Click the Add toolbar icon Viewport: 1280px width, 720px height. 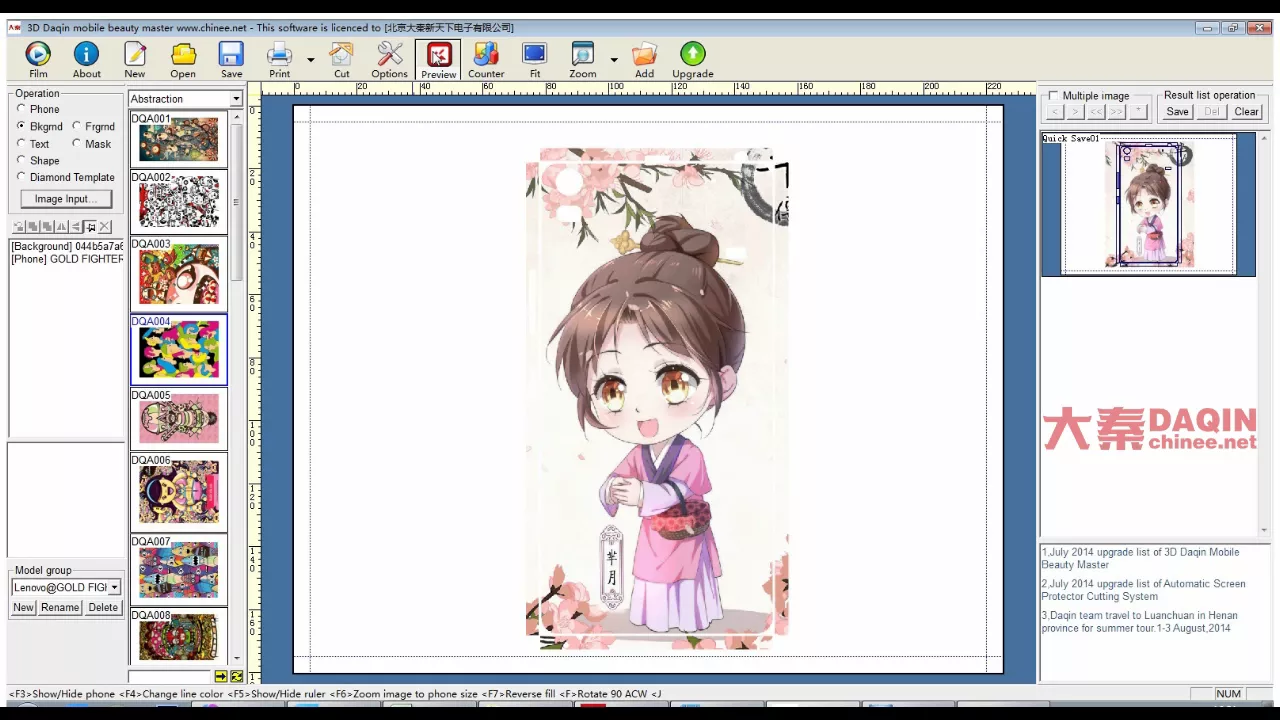[x=645, y=60]
